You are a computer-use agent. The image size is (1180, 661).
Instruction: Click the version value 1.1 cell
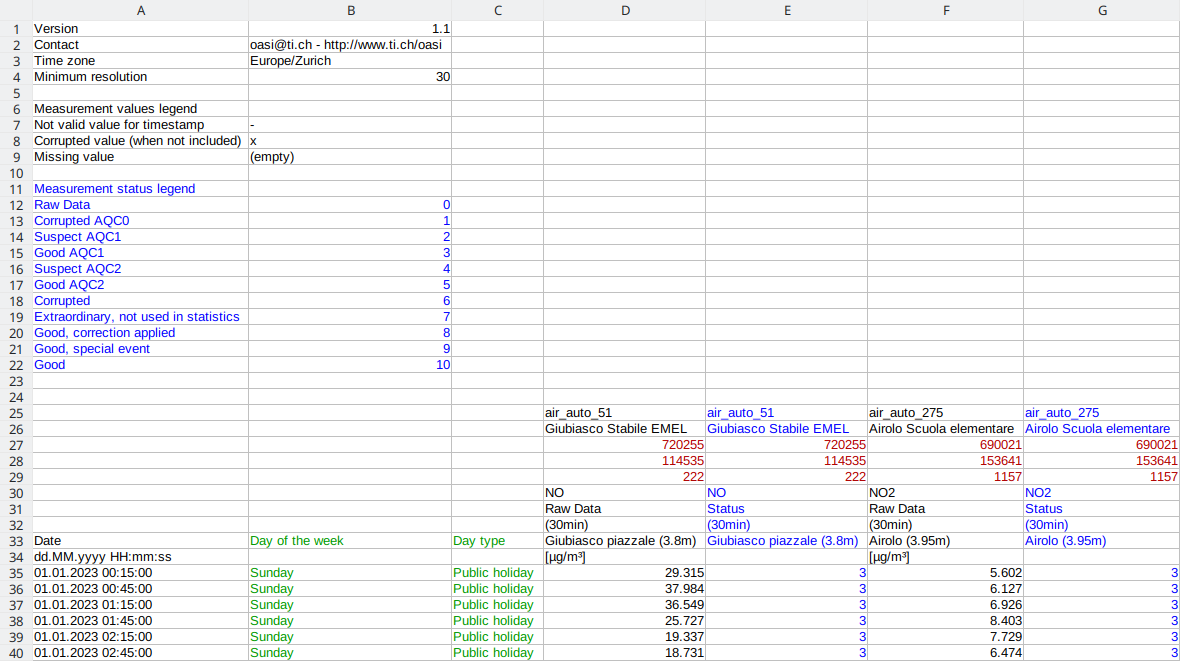[x=350, y=29]
